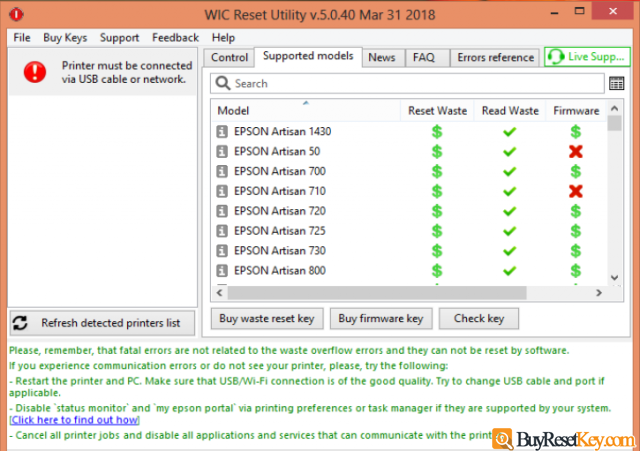Click Reset Waste dollar icon for Artisan 710

tap(437, 191)
